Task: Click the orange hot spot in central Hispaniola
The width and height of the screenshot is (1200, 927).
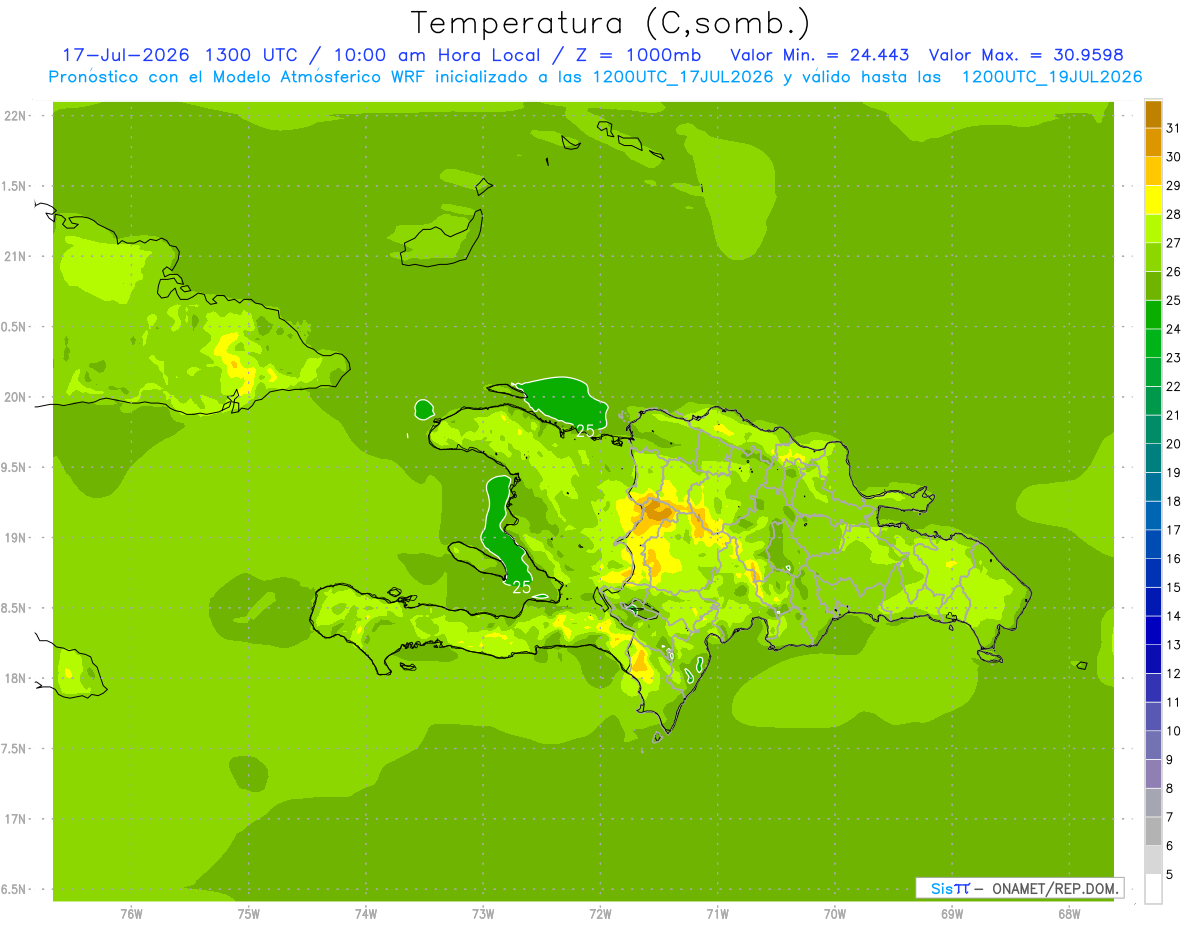Action: point(658,511)
